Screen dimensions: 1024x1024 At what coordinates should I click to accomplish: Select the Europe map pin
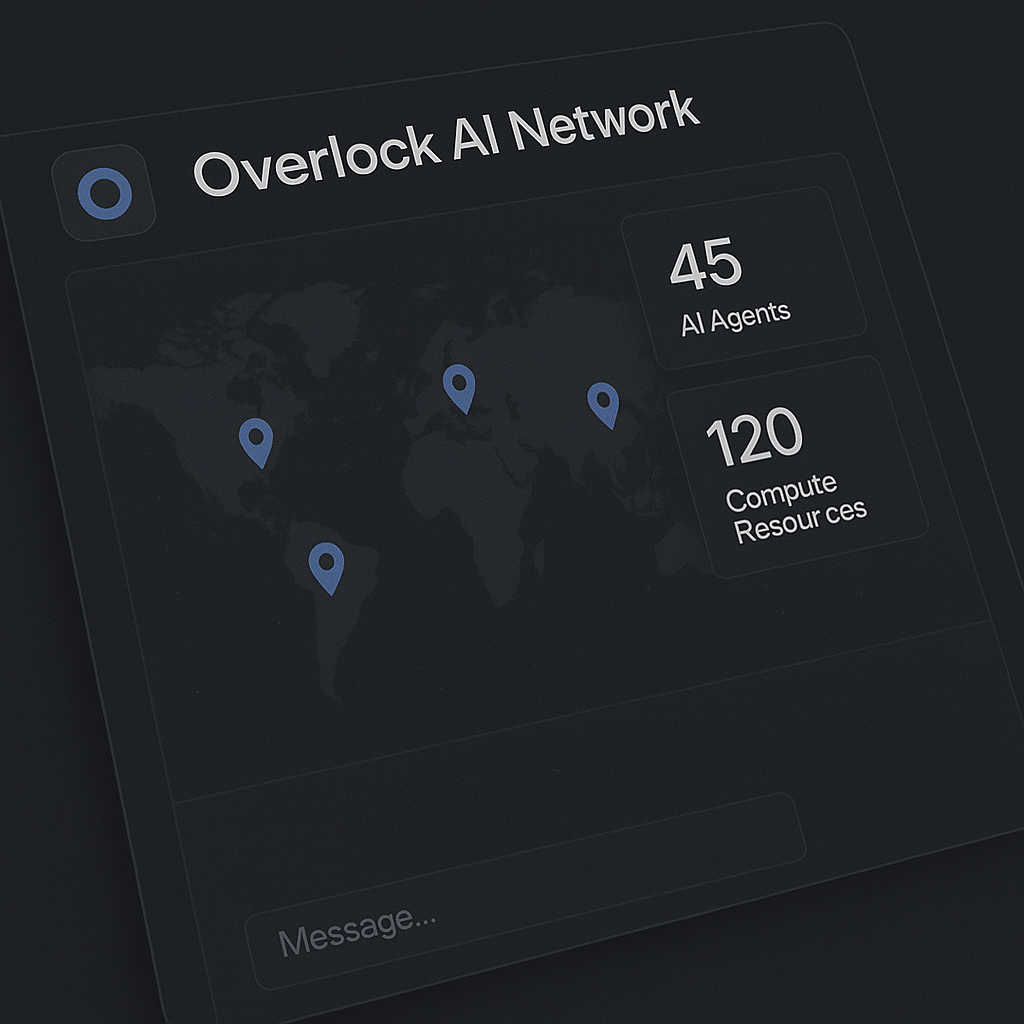point(458,386)
